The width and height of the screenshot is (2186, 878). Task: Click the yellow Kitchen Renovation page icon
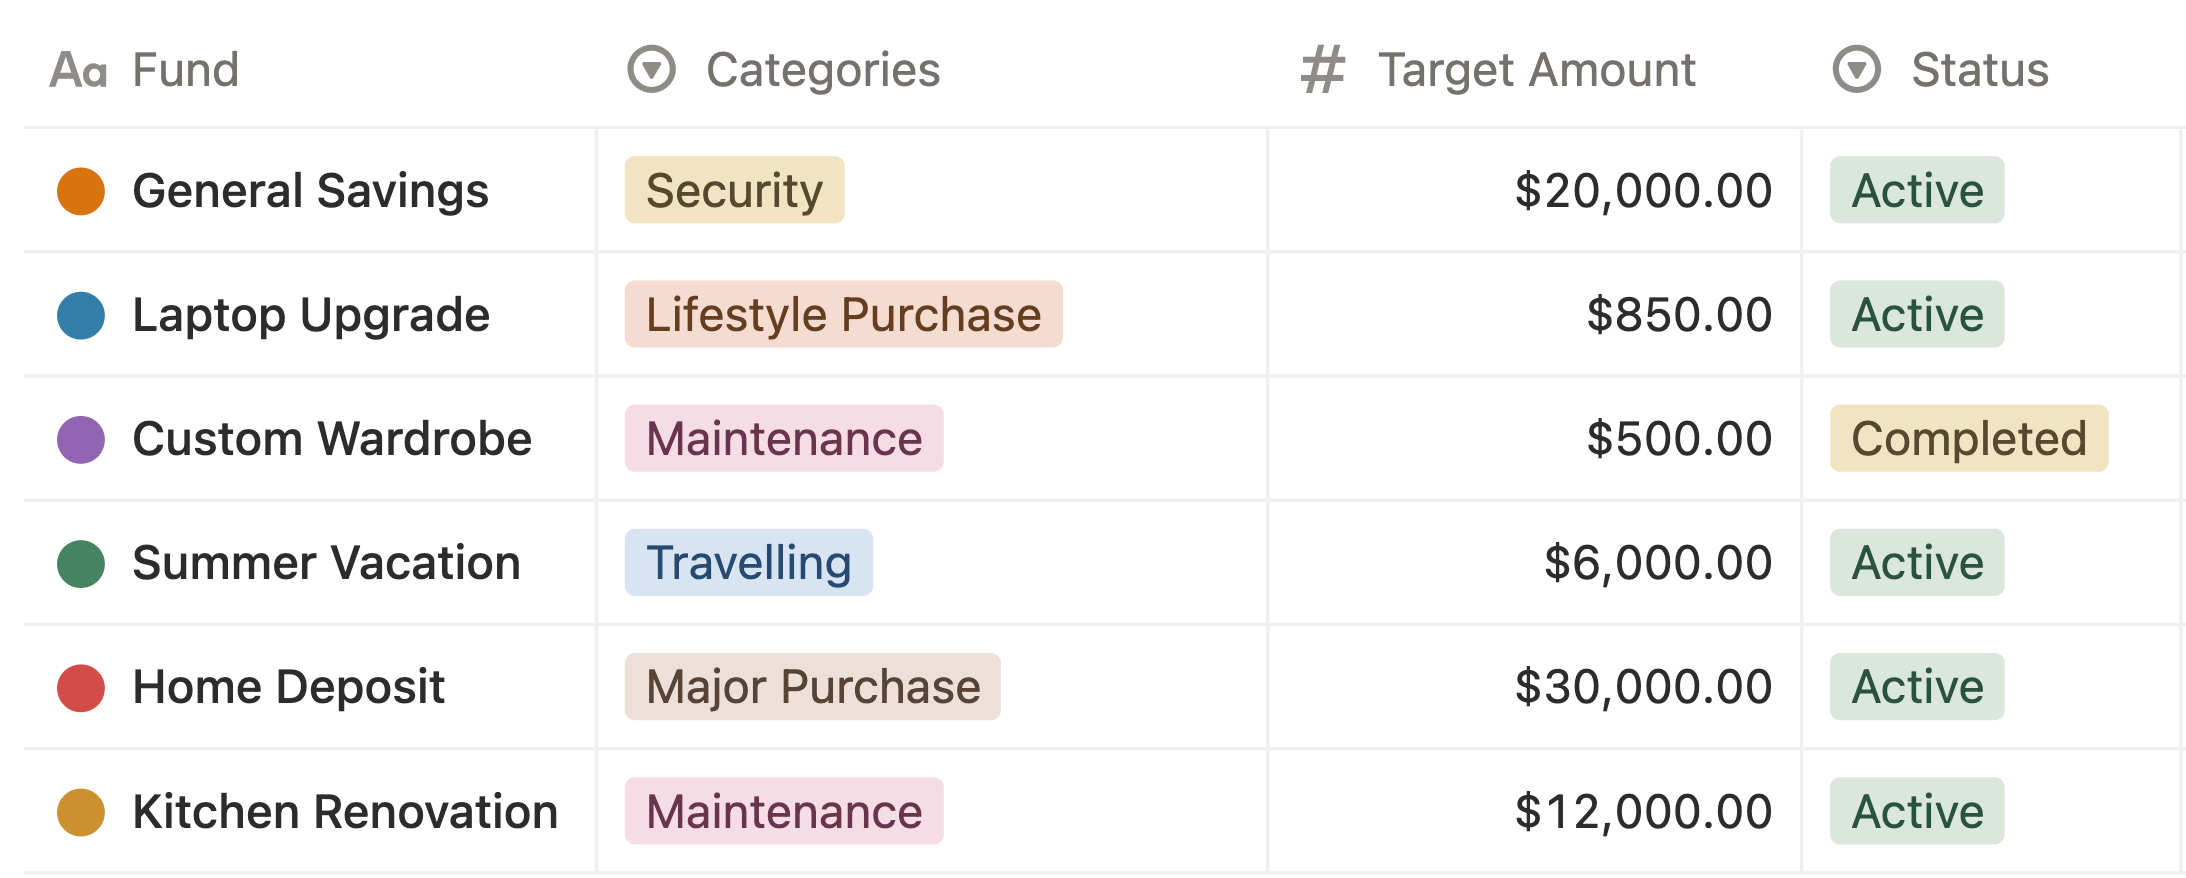pyautogui.click(x=81, y=811)
